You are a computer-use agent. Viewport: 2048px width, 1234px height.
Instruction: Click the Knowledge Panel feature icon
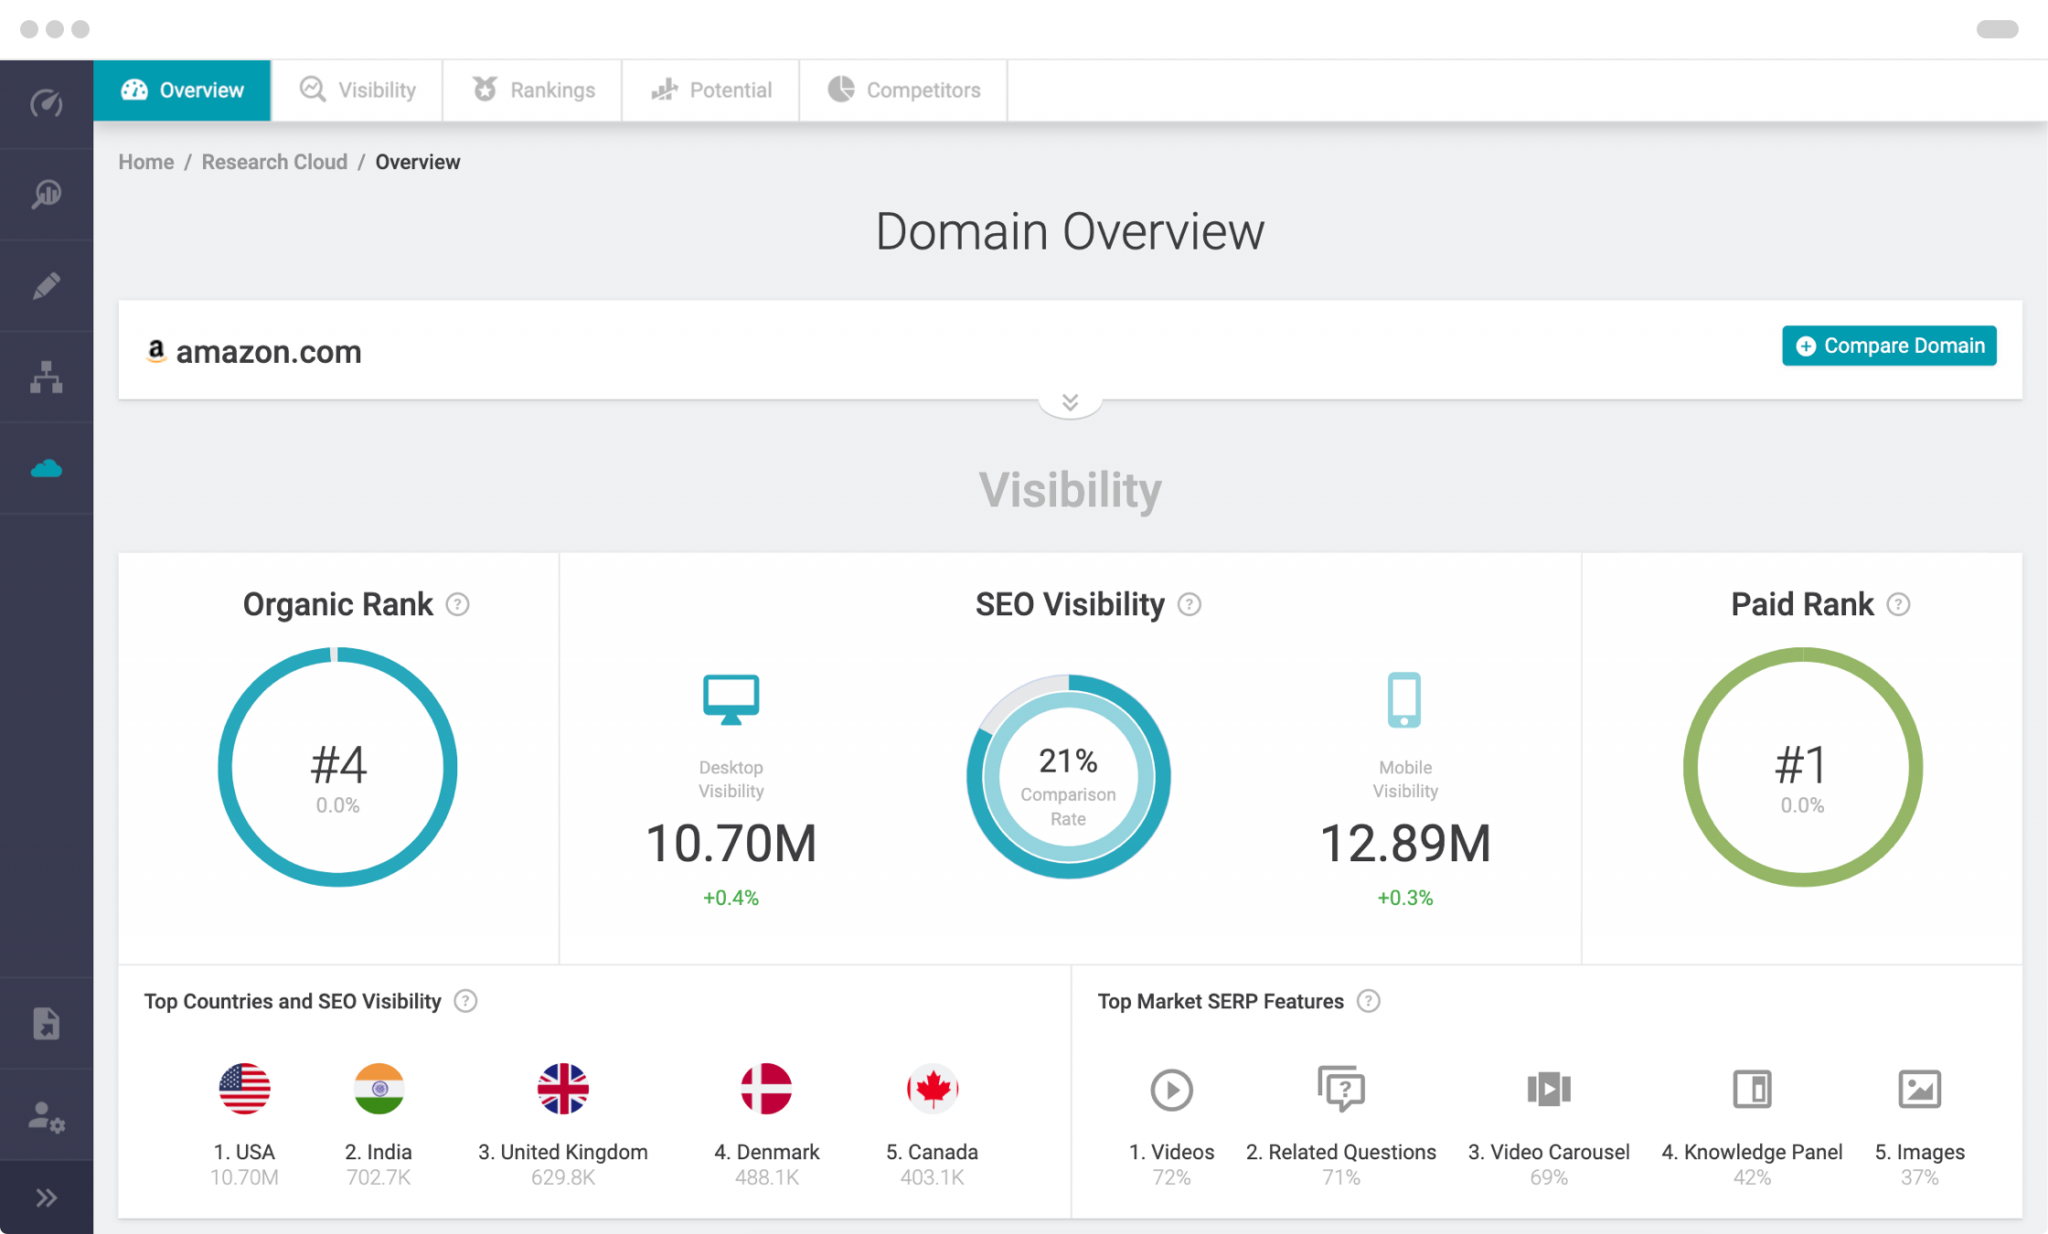coord(1752,1089)
